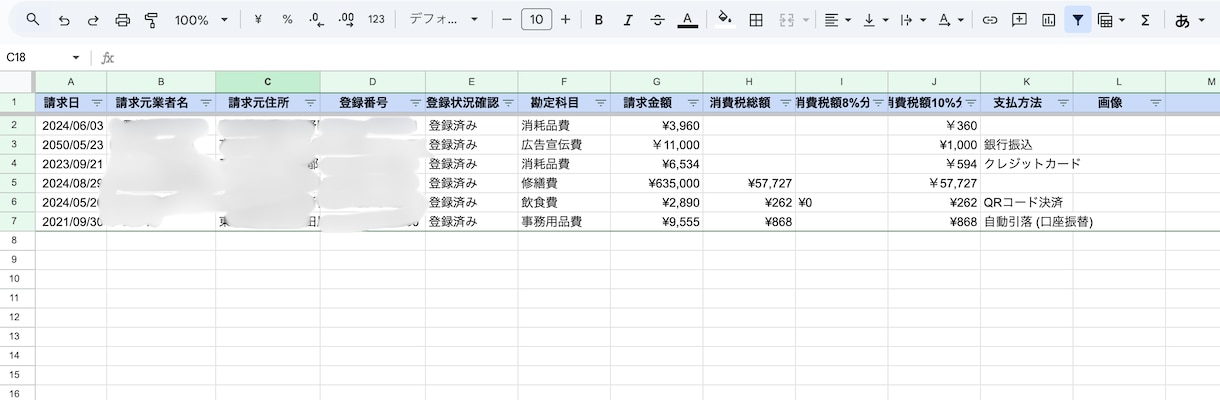Click cell containing クレジットカード

tap(1027, 164)
